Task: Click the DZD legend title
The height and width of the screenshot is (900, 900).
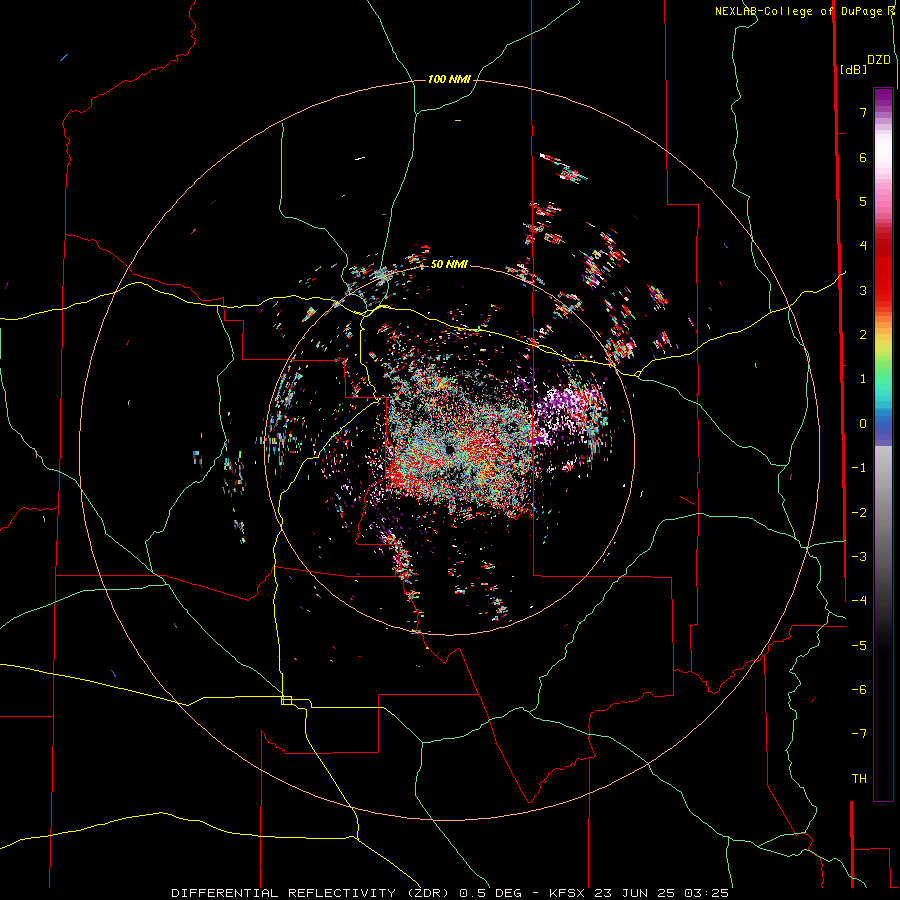Action: (879, 59)
